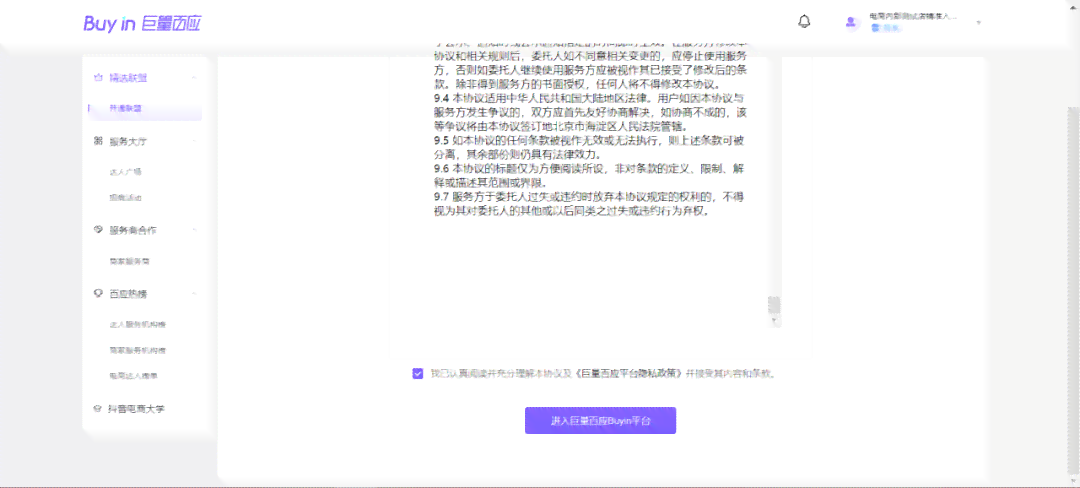Click the page vertical scrollbar on right edge
The width and height of the screenshot is (1080, 488).
pos(1074,289)
